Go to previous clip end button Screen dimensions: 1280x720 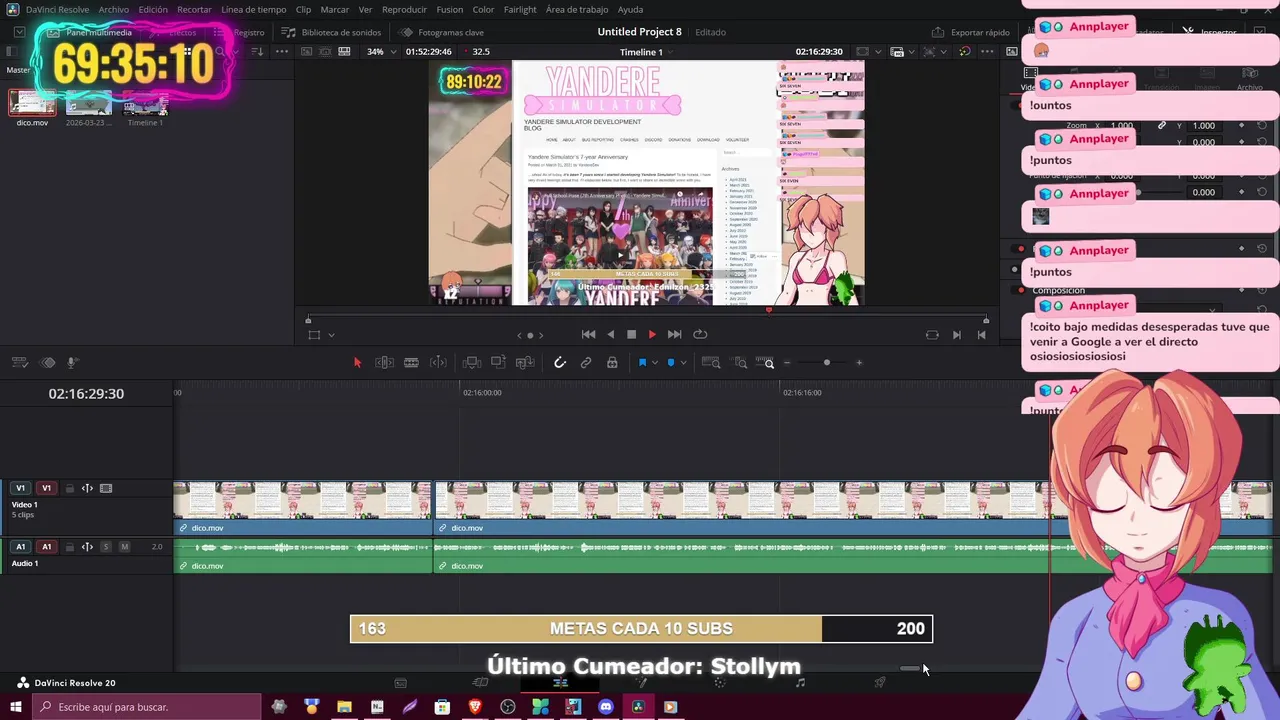pyautogui.click(x=981, y=335)
